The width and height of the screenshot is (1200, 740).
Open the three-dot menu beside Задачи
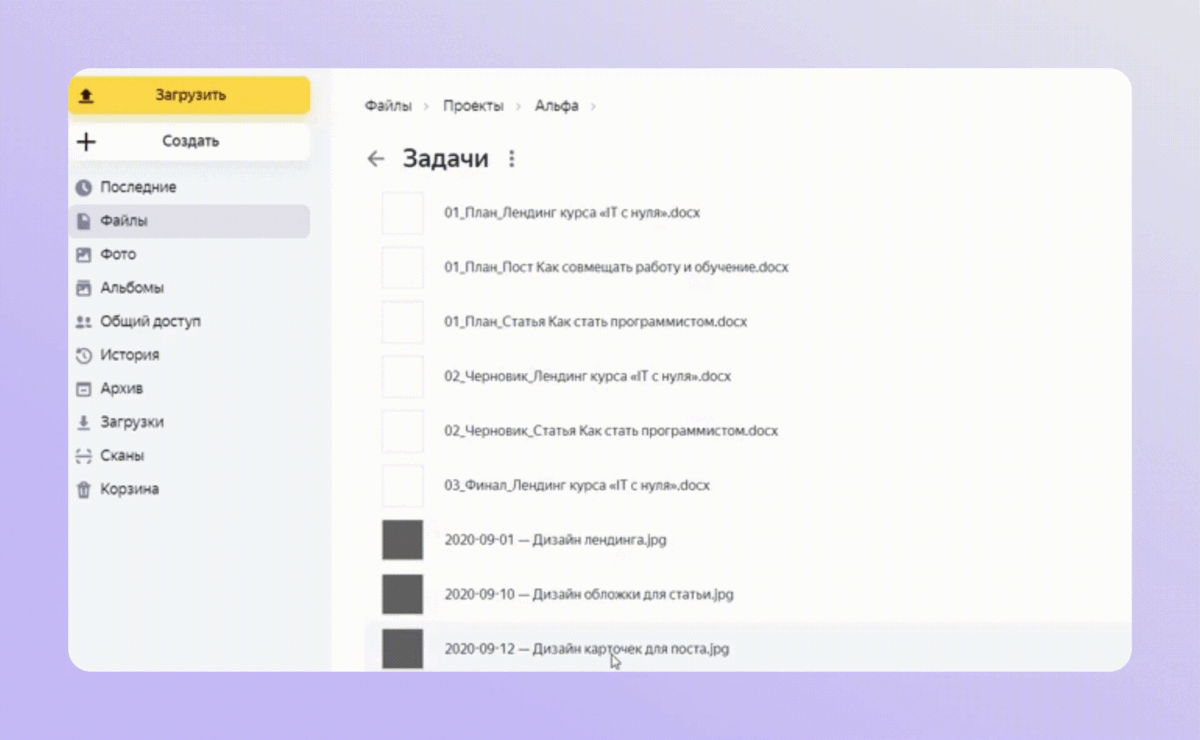coord(512,158)
